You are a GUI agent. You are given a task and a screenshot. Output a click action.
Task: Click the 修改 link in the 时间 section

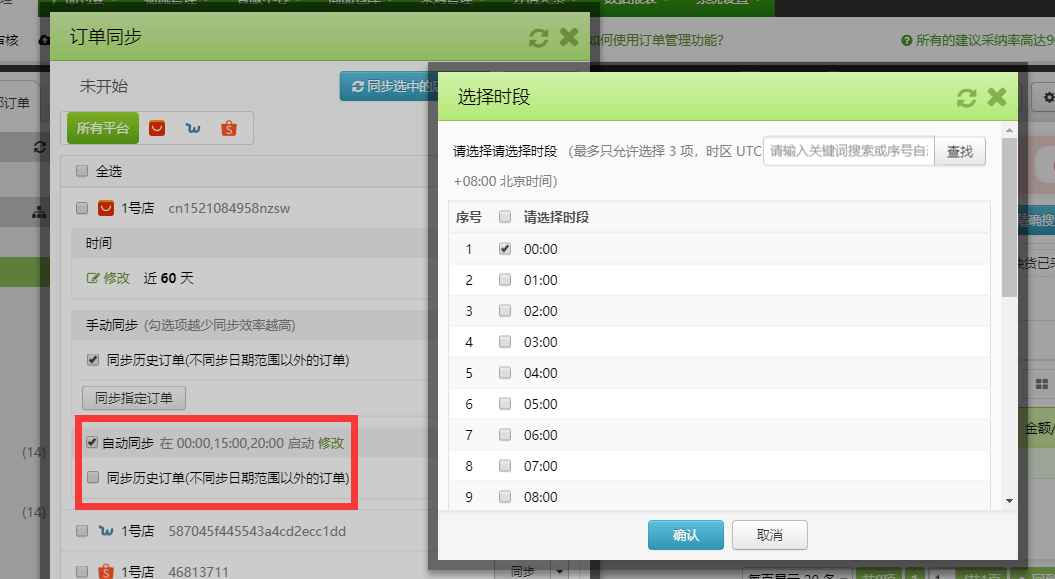click(116, 278)
